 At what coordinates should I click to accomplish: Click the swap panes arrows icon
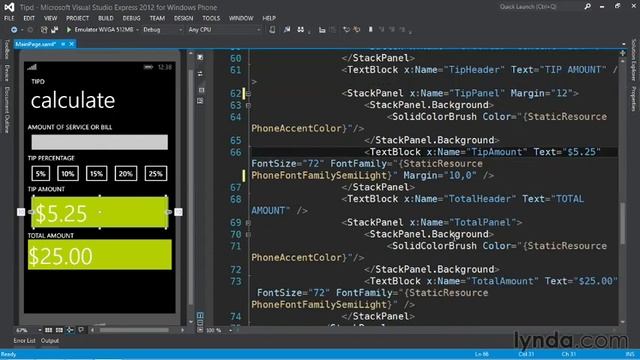pyautogui.click(x=200, y=74)
